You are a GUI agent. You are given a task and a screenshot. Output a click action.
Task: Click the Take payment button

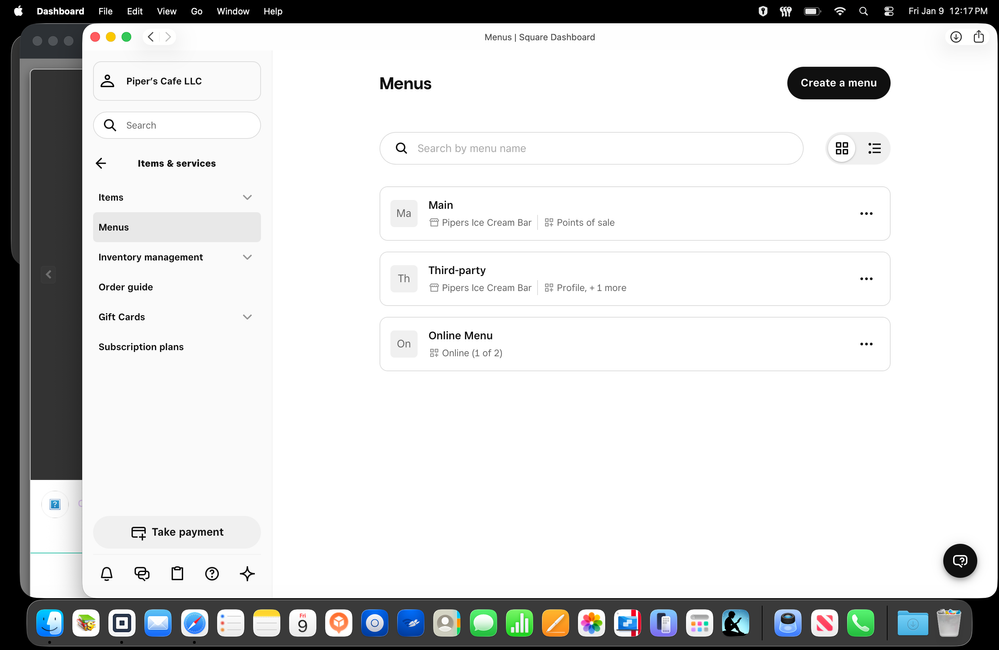[177, 532]
